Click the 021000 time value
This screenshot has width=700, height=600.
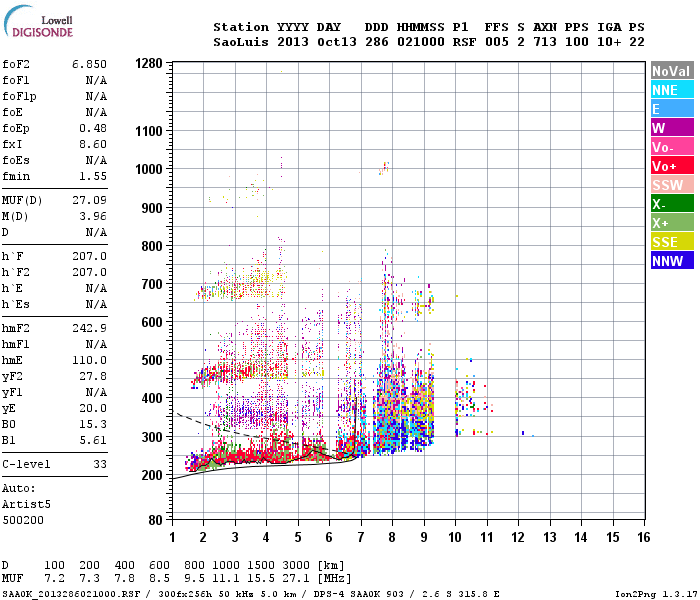tap(421, 42)
